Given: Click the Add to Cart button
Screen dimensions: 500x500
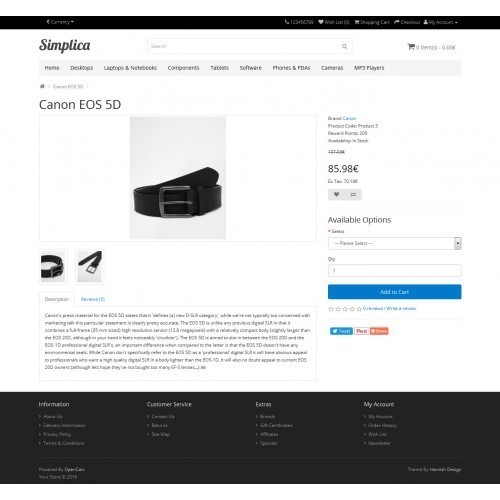Looking at the screenshot, I should click(x=395, y=292).
